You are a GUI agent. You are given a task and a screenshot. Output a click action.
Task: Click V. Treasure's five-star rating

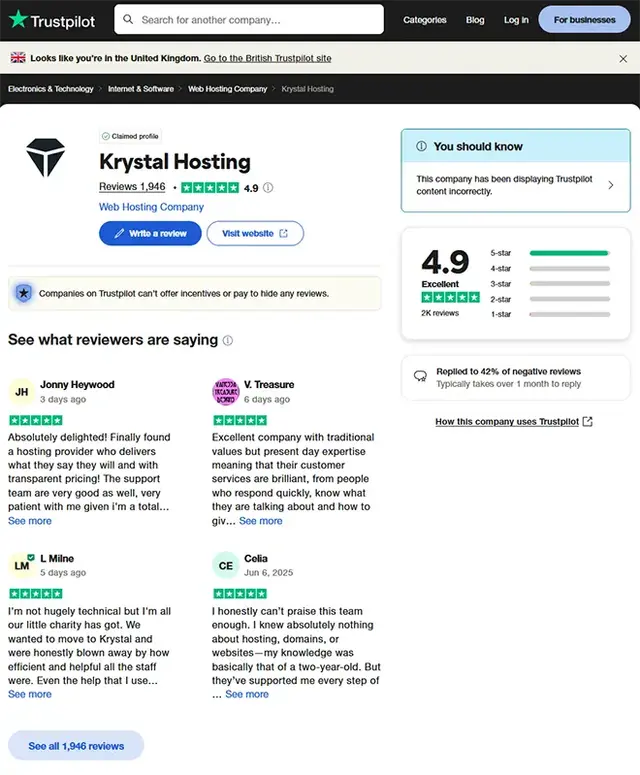click(240, 421)
